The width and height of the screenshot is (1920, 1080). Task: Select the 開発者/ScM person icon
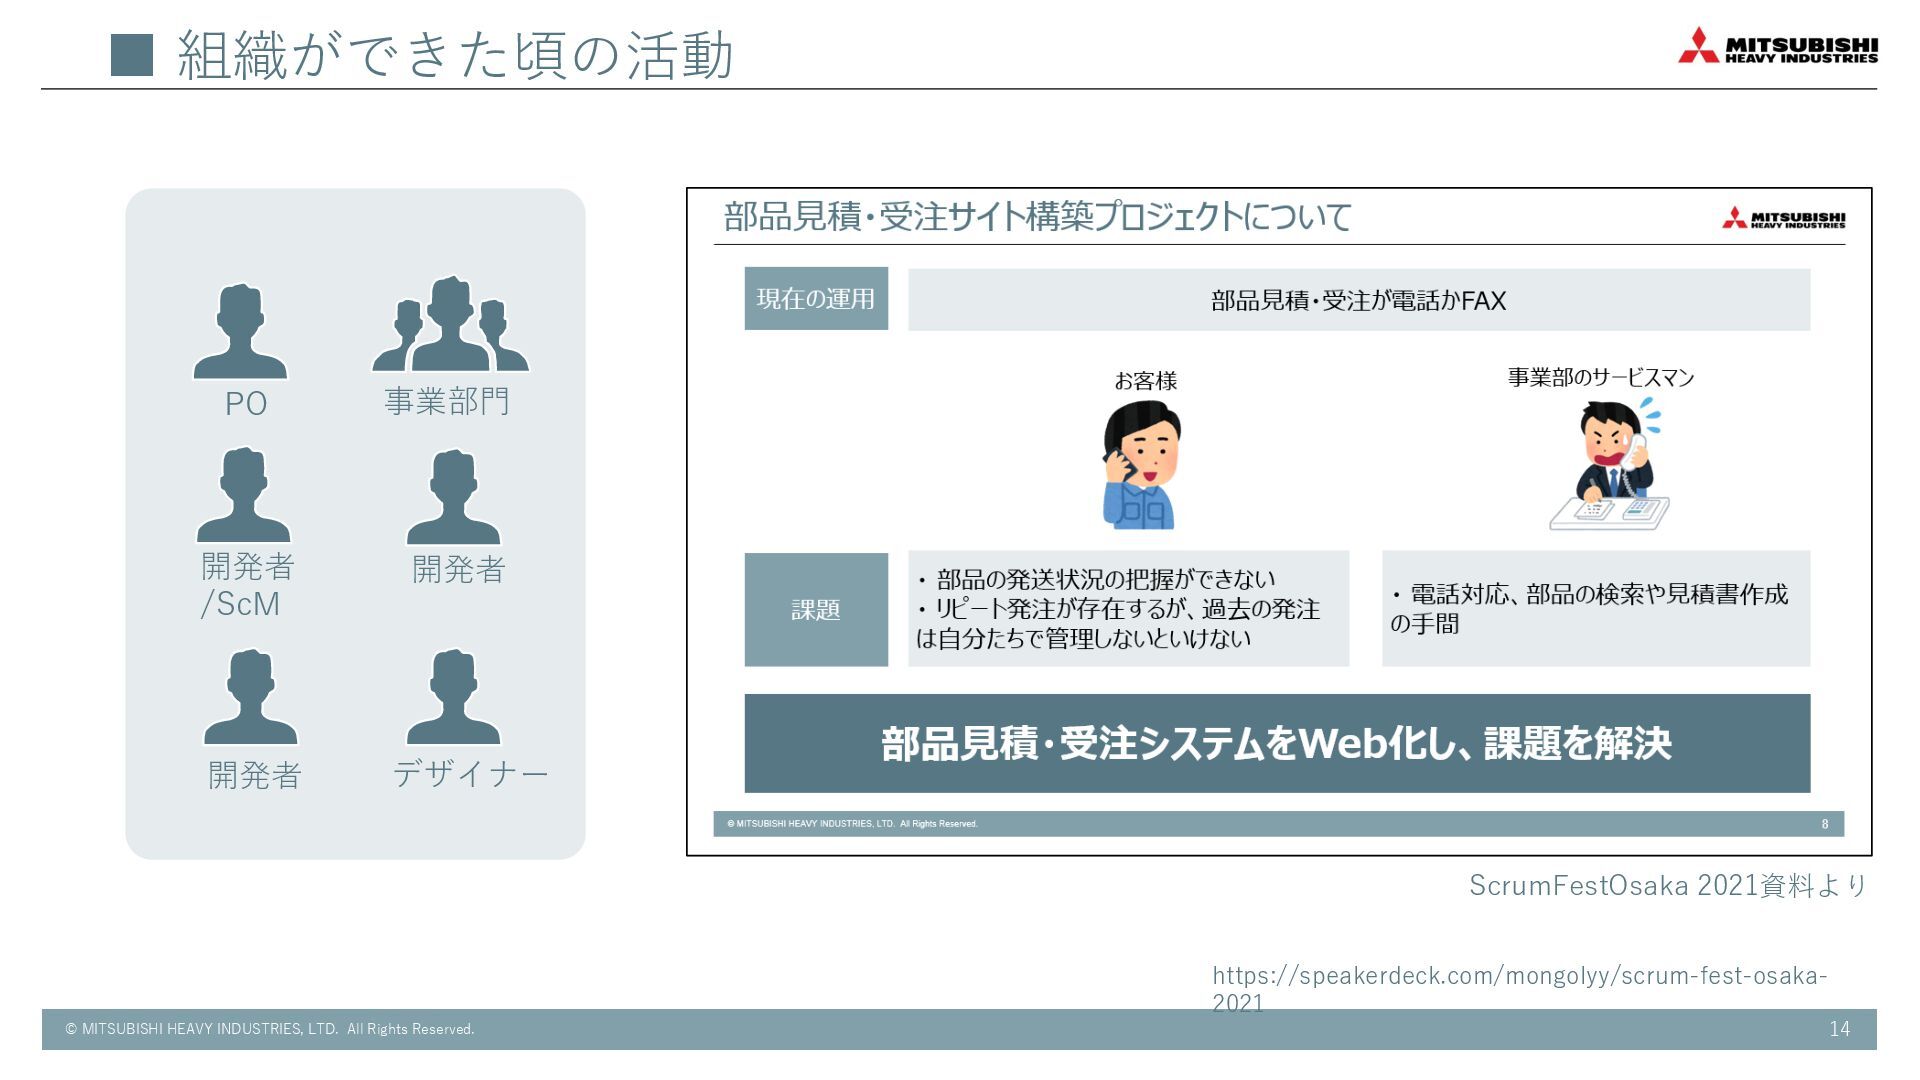[x=243, y=496]
